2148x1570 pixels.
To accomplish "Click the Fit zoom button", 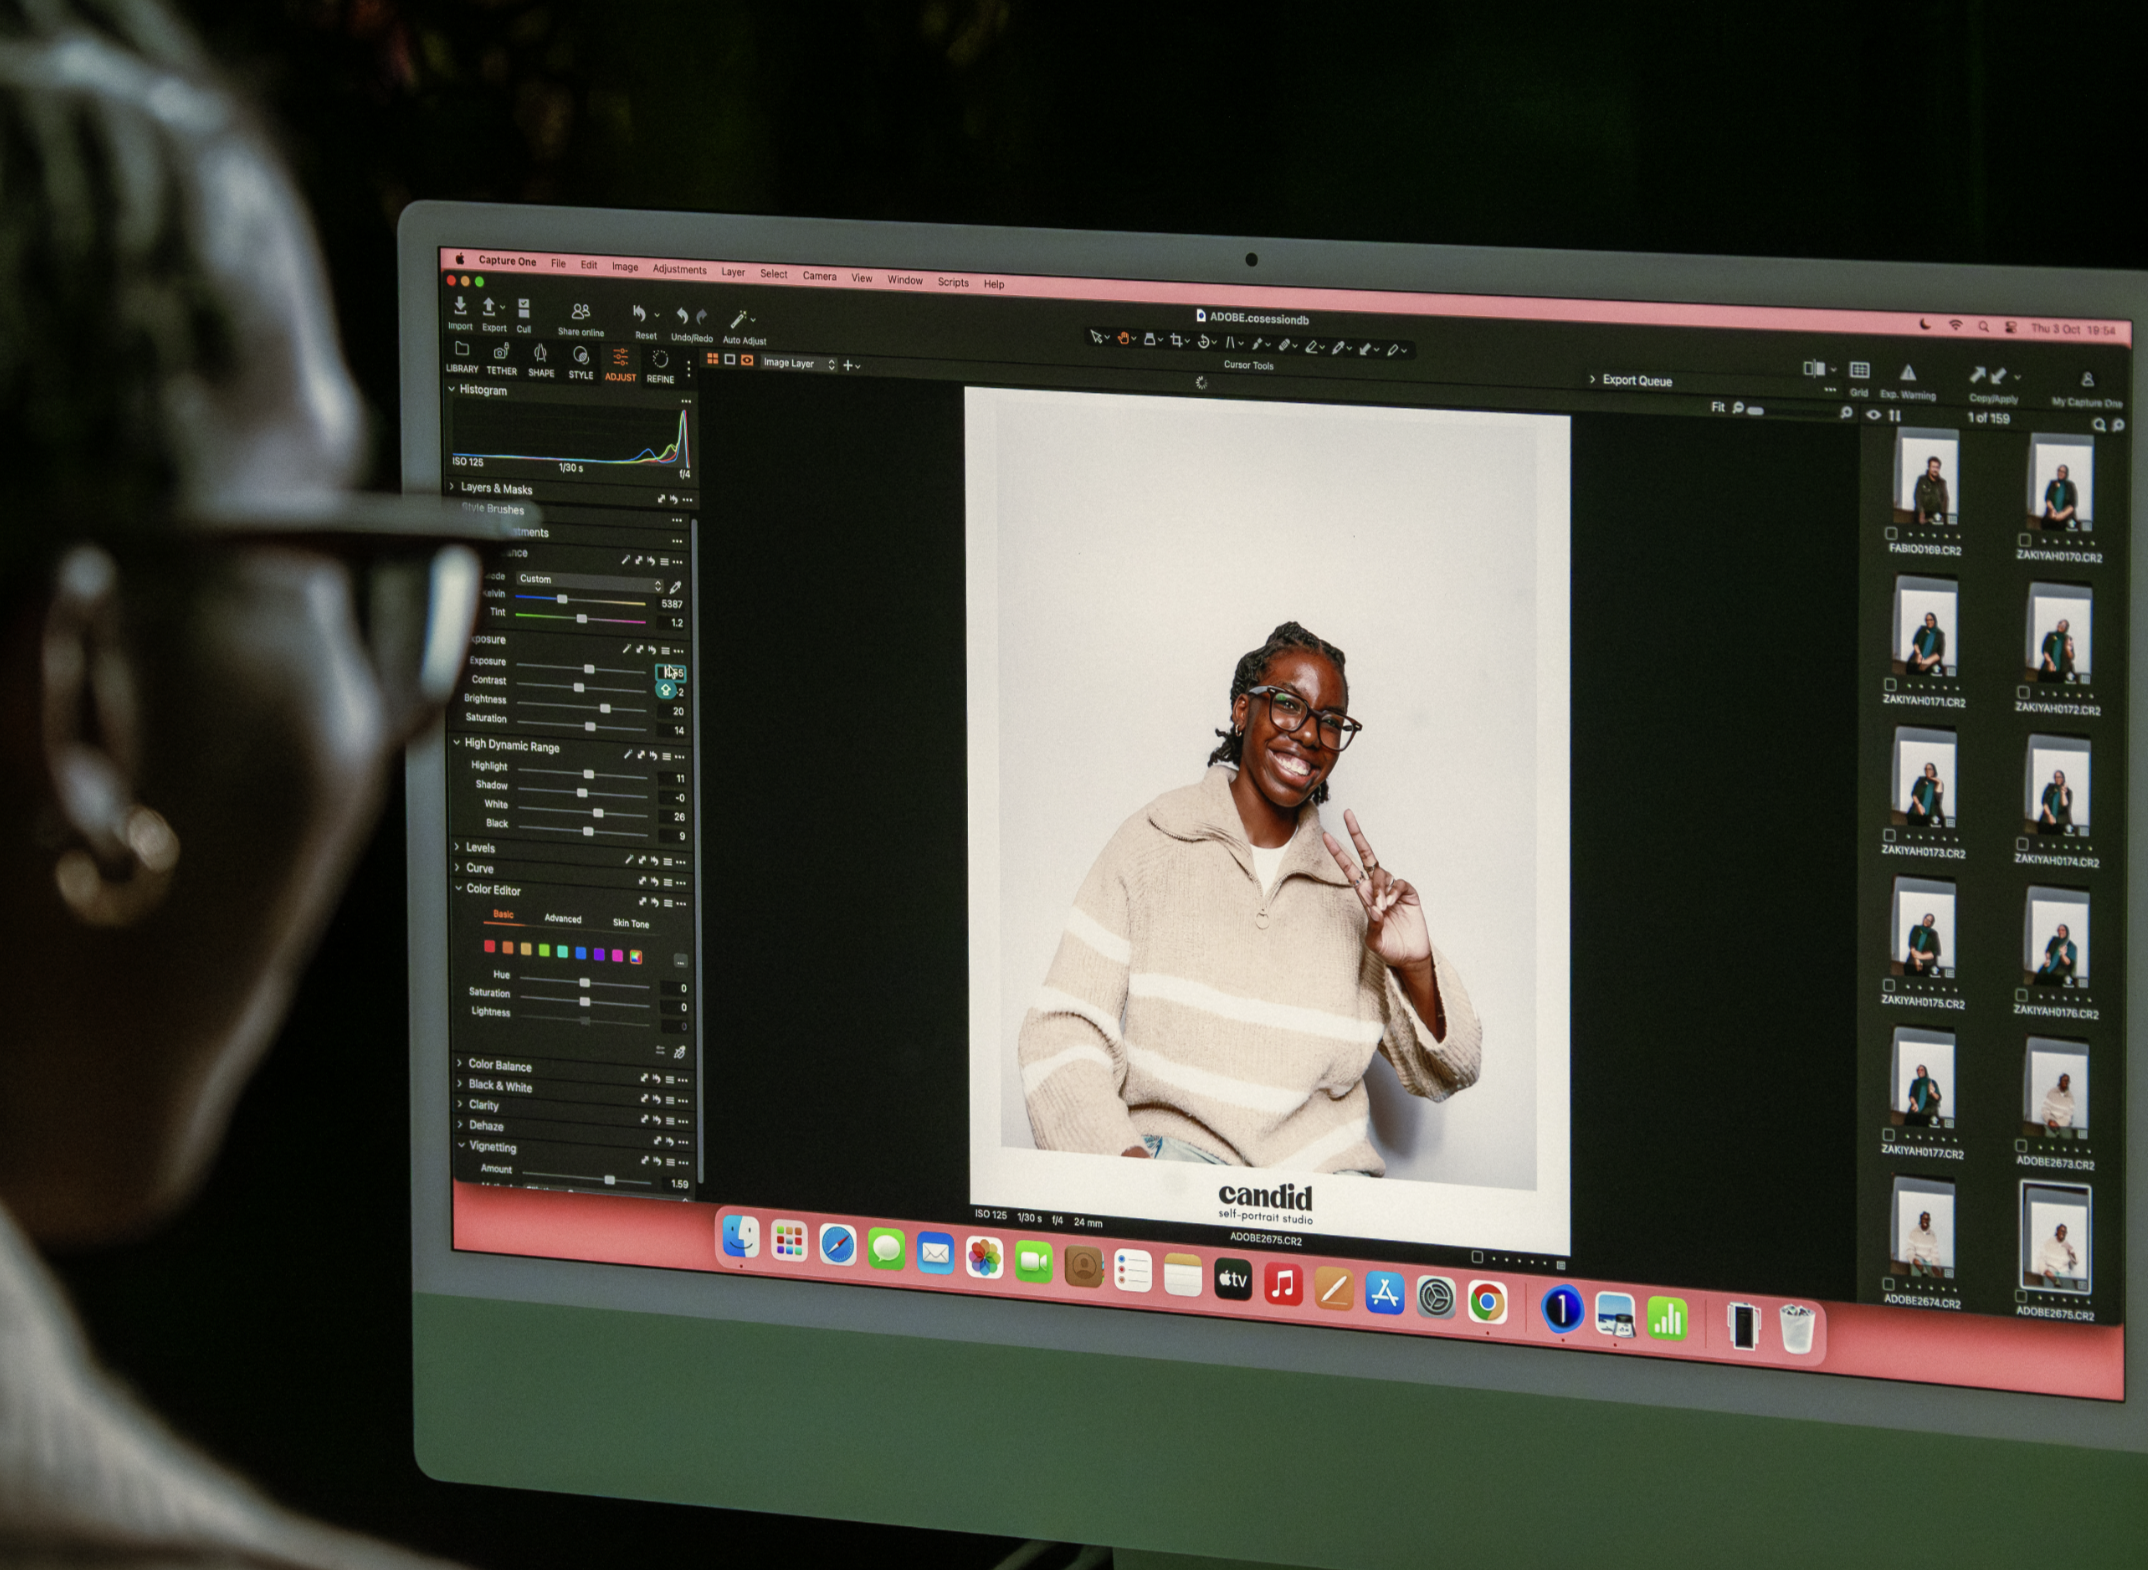I will [x=1717, y=407].
